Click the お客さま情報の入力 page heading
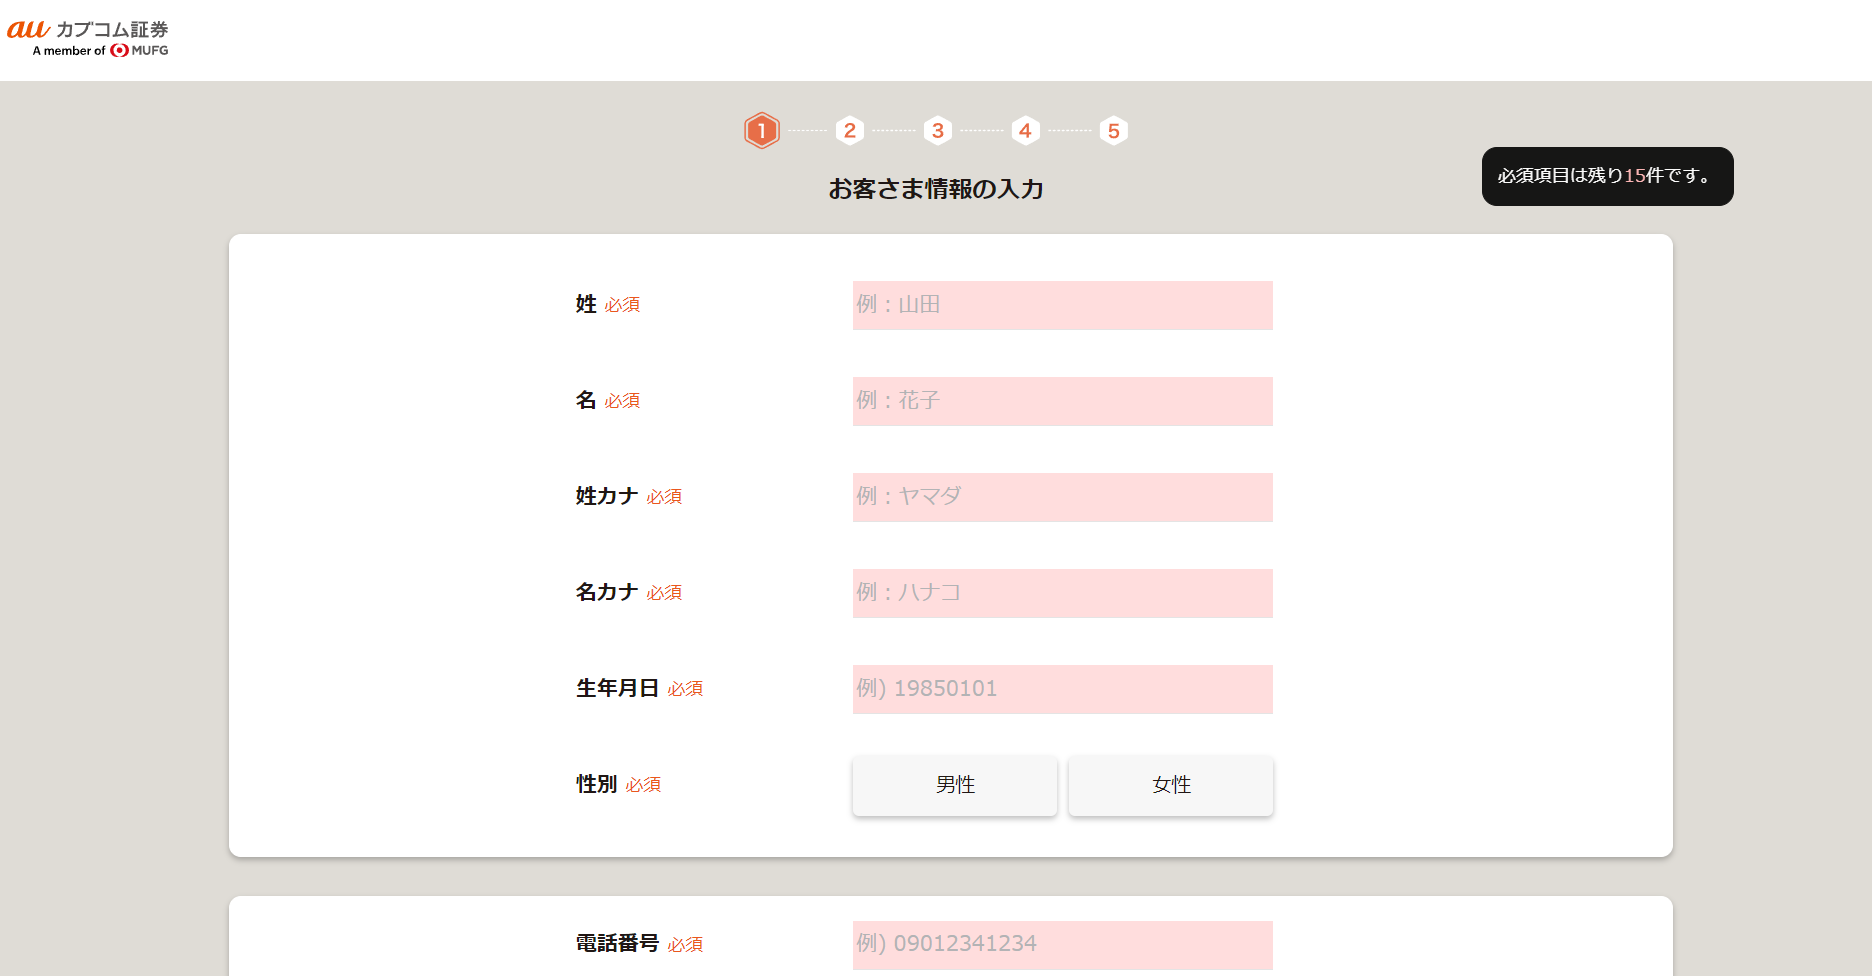 click(935, 189)
